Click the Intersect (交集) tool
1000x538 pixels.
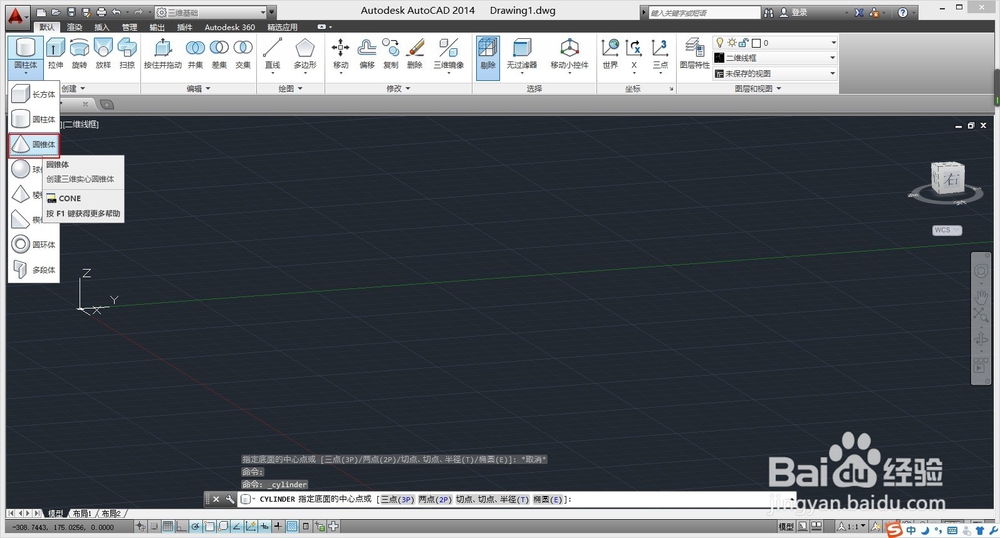point(243,54)
